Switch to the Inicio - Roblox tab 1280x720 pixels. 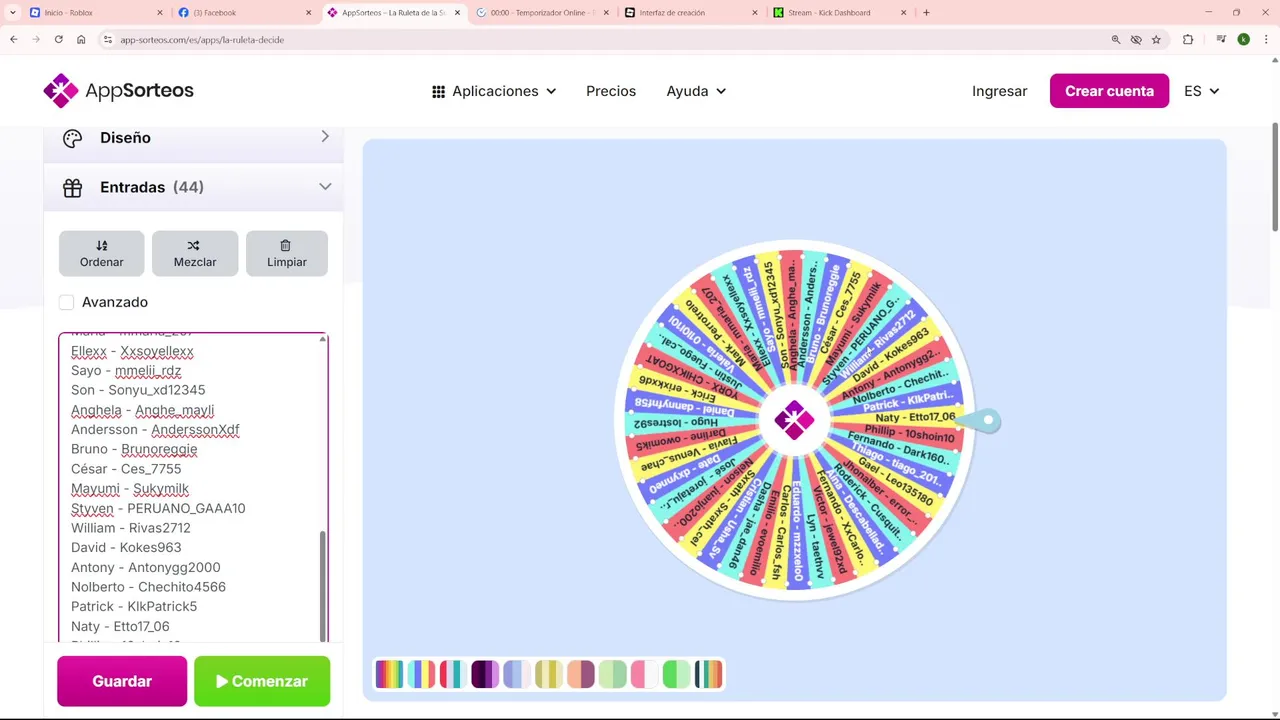[x=95, y=13]
